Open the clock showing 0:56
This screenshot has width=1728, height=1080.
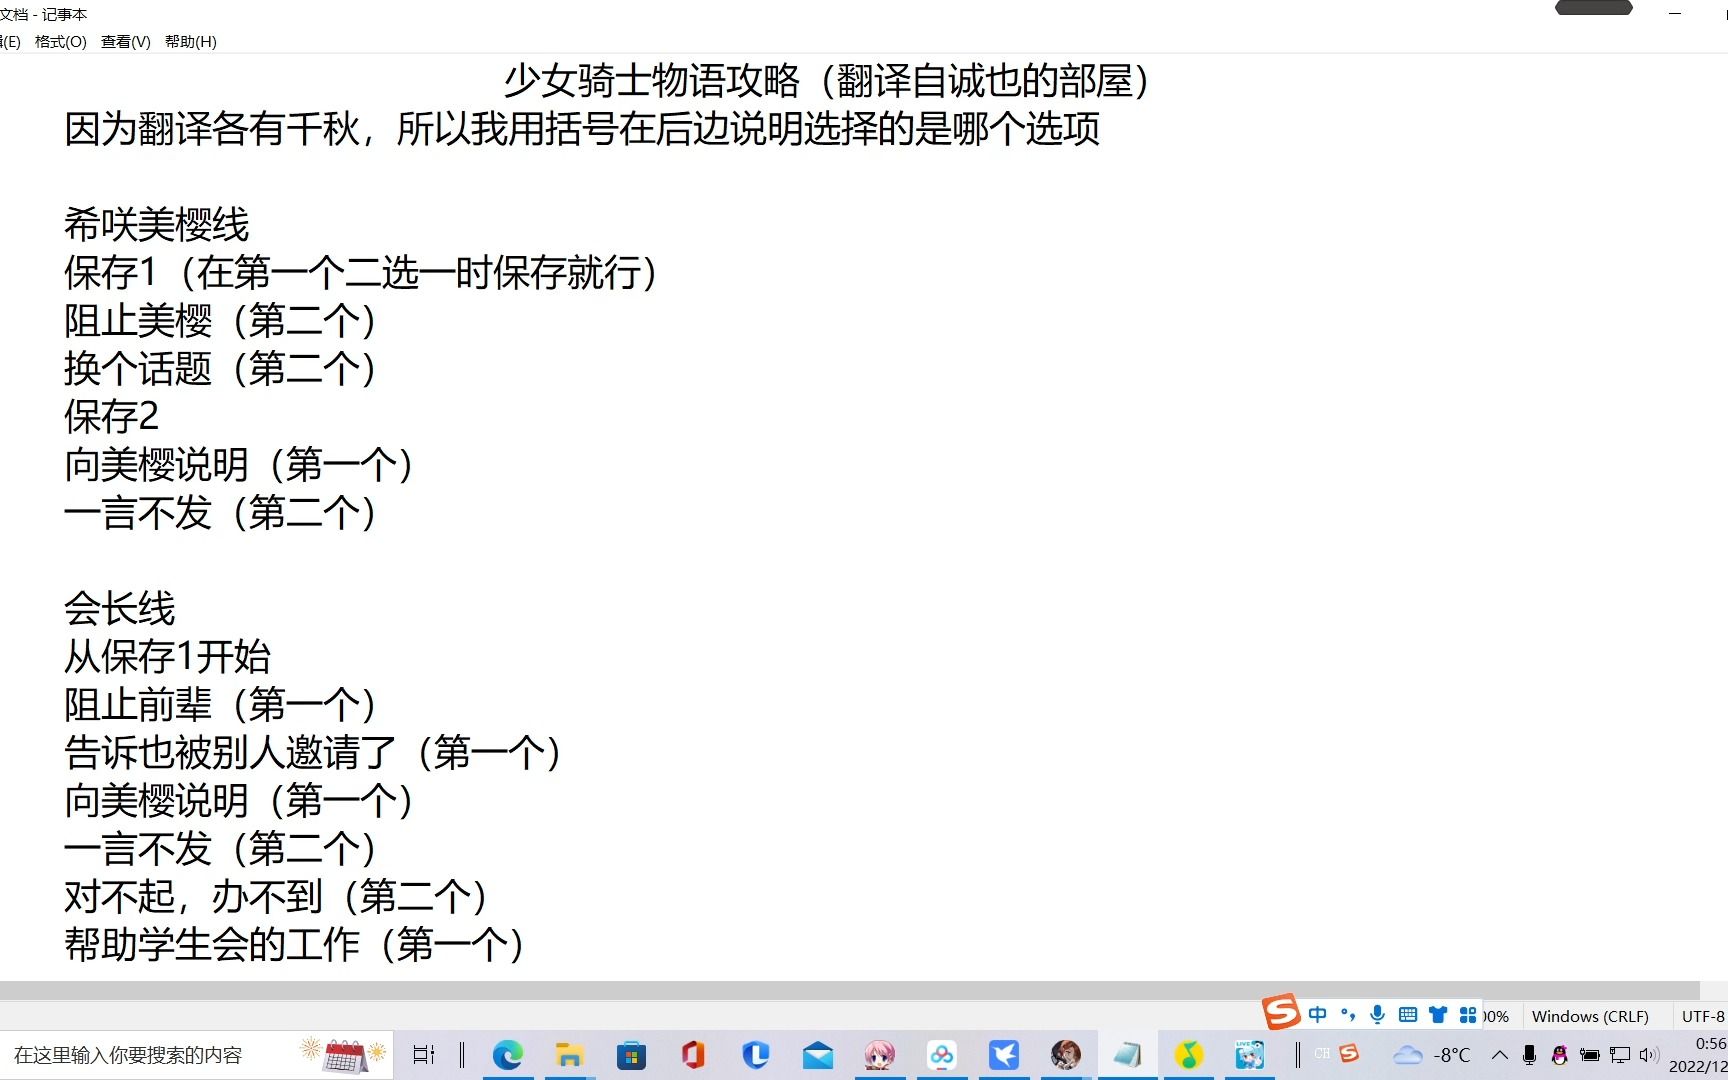click(1698, 1055)
